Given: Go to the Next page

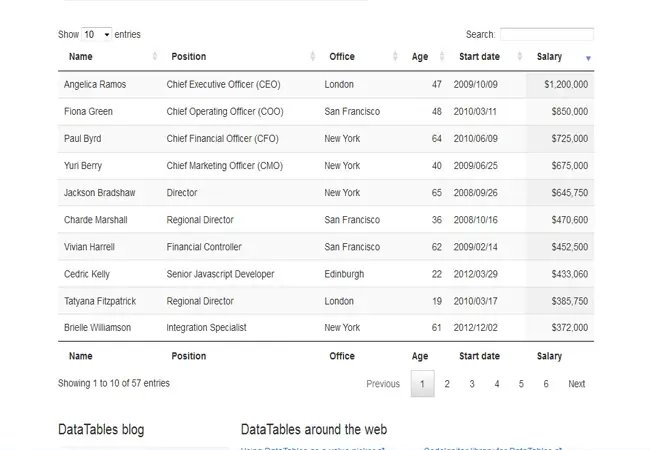Looking at the screenshot, I should pos(577,384).
